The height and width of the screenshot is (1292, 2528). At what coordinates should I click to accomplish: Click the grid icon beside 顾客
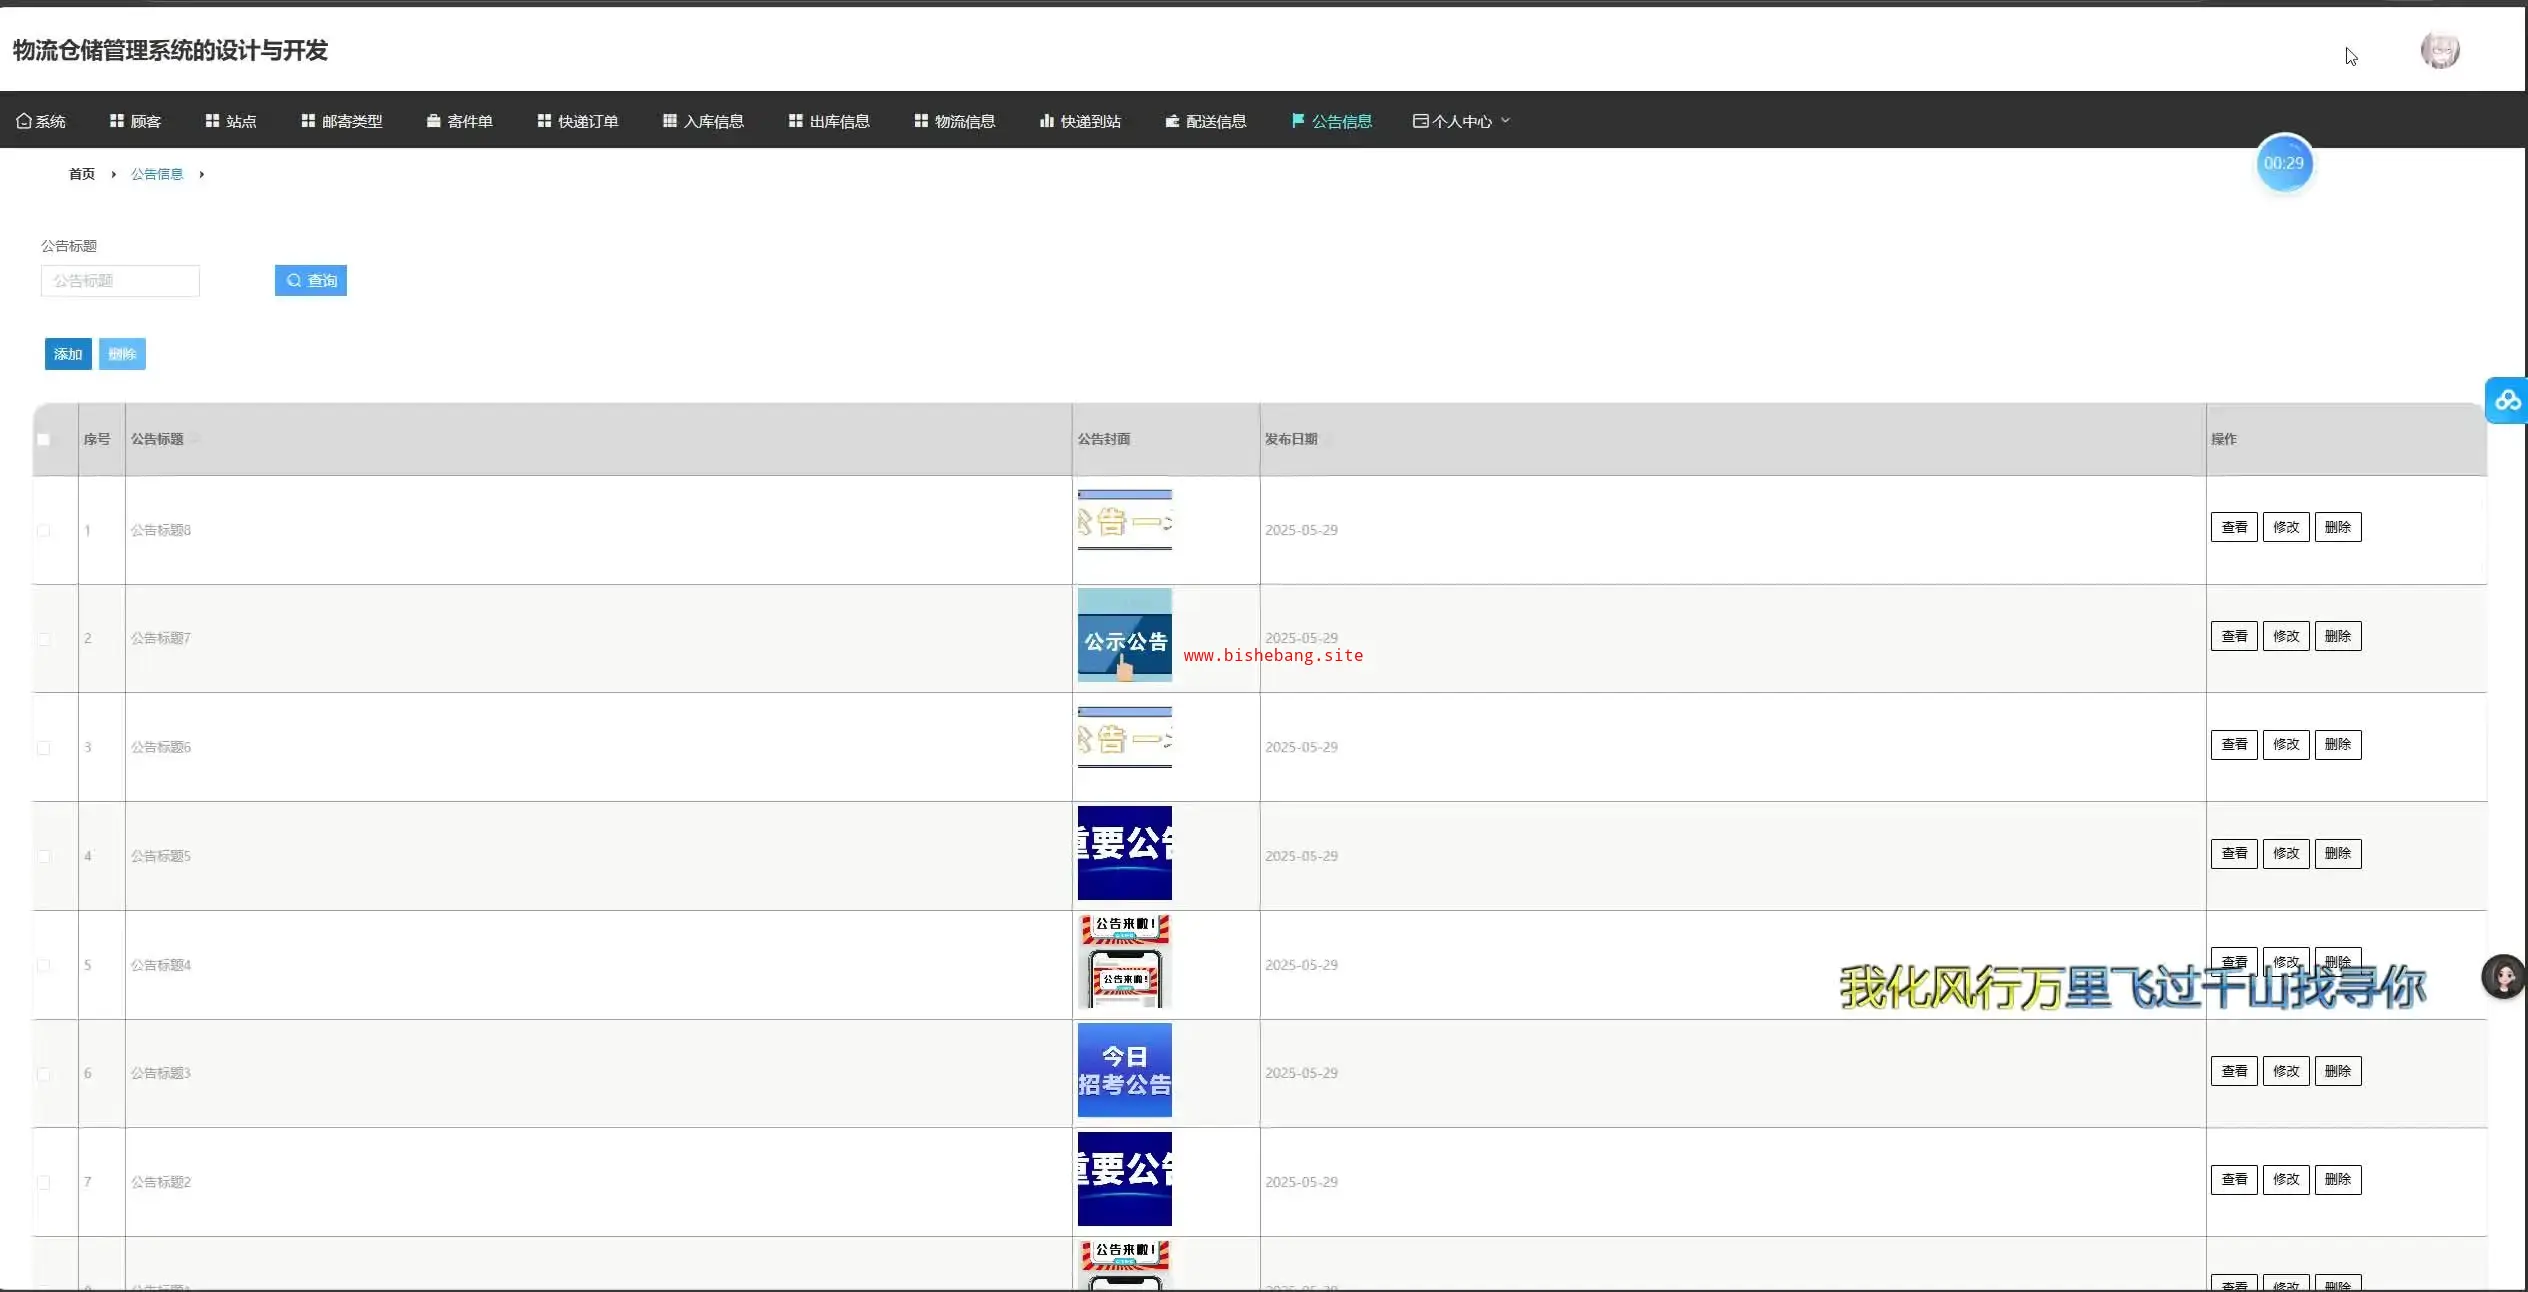click(117, 121)
